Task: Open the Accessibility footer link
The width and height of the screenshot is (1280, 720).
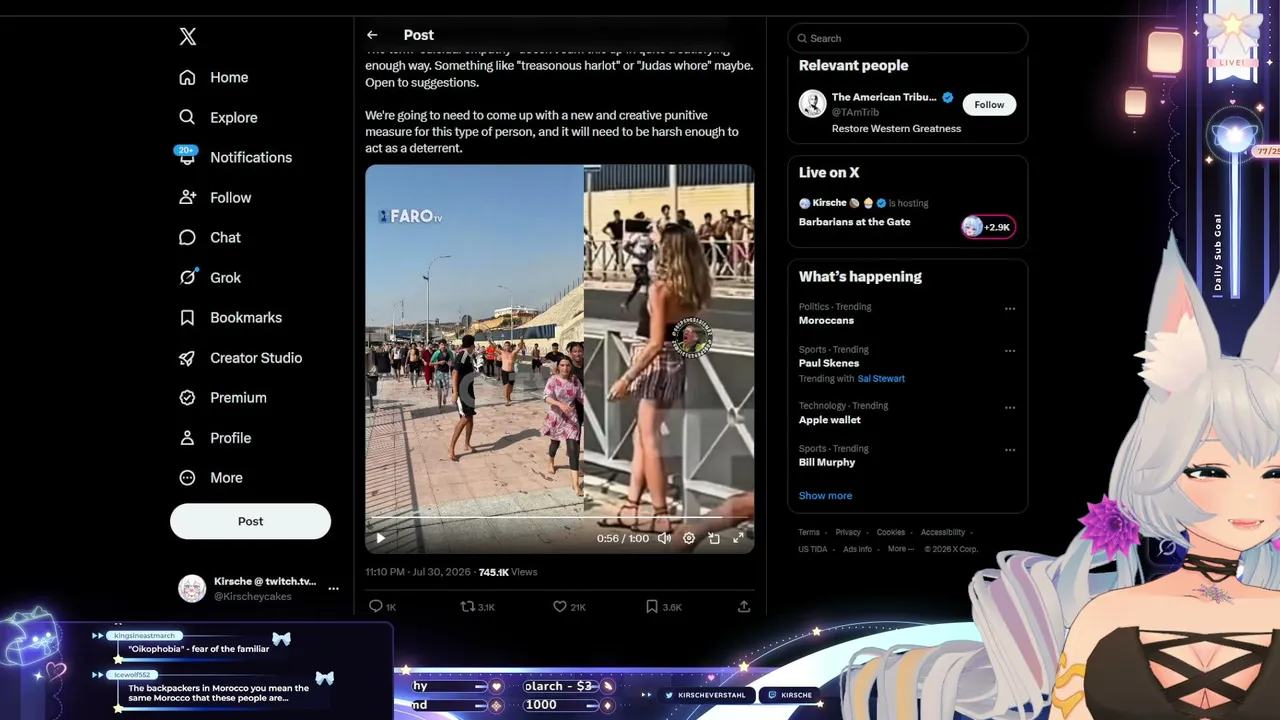Action: pos(943,533)
